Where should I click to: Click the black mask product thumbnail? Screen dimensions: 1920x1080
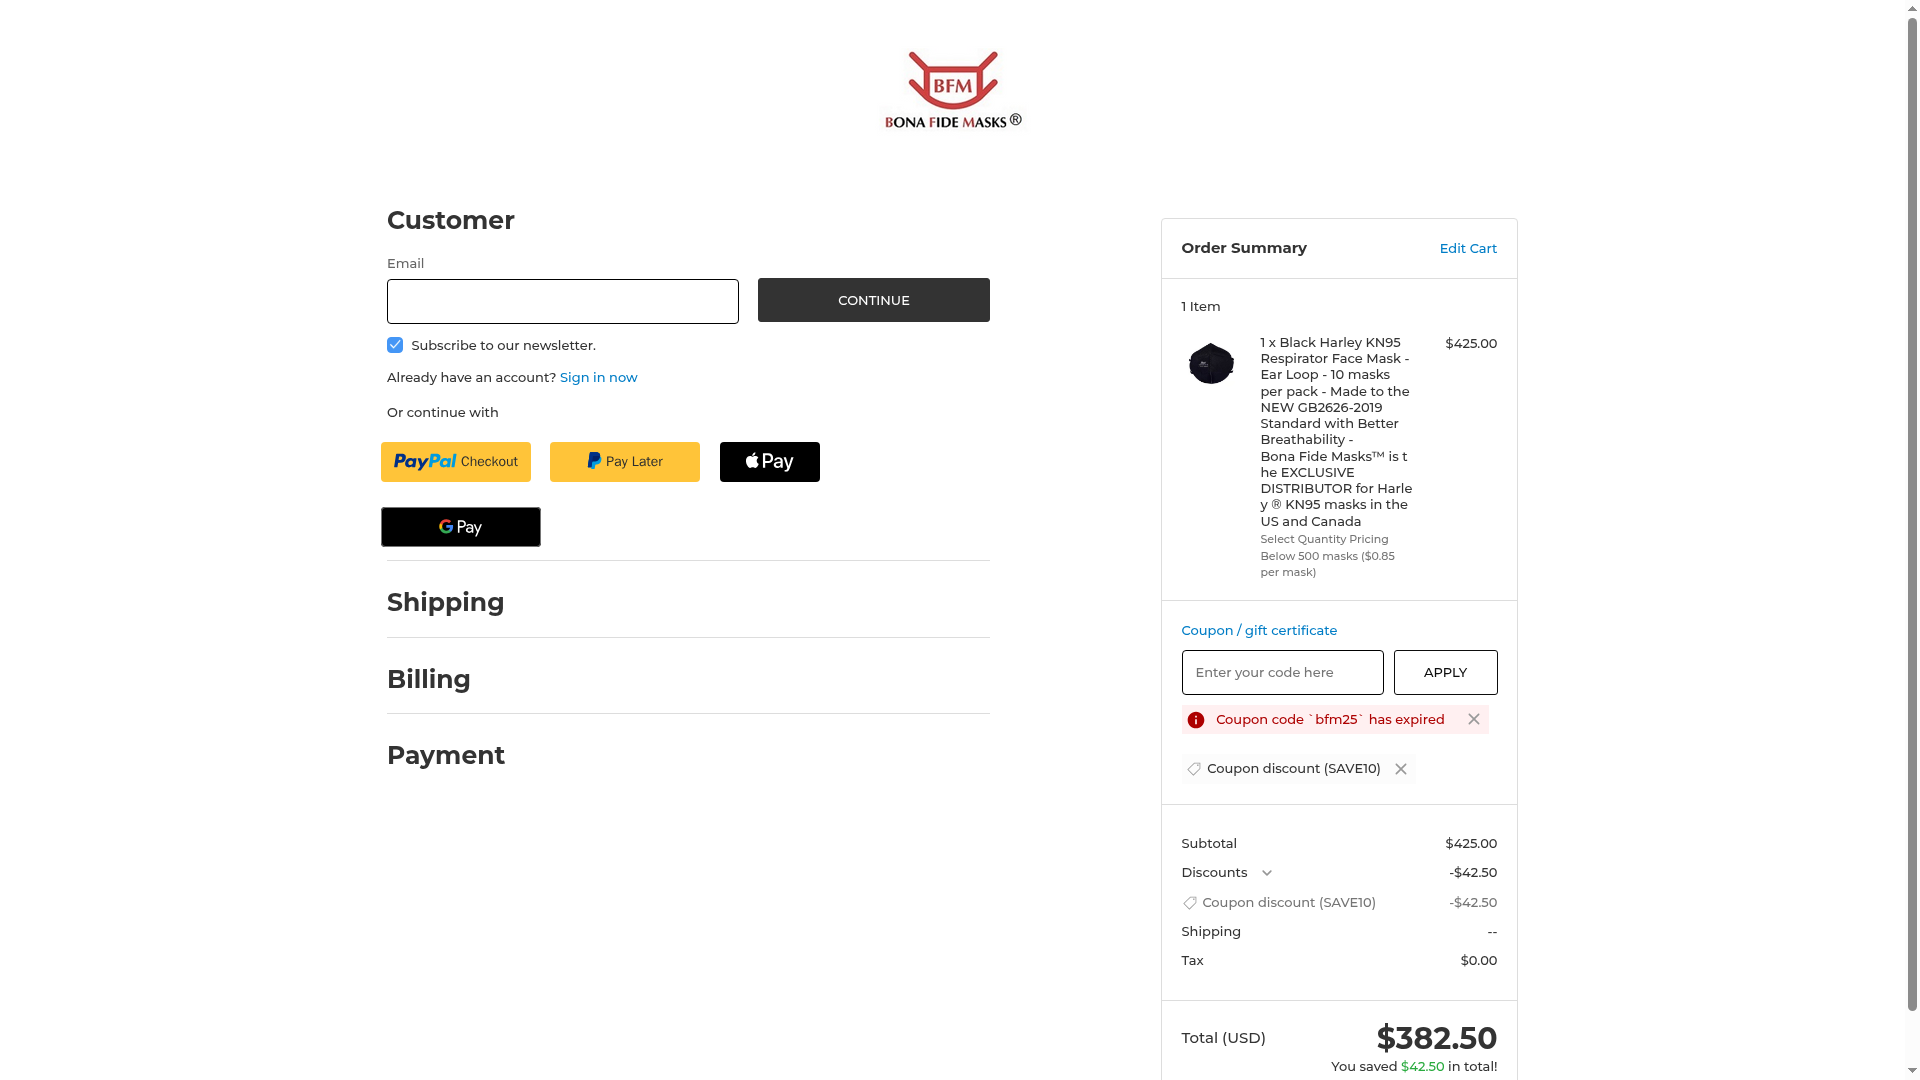tap(1210, 363)
